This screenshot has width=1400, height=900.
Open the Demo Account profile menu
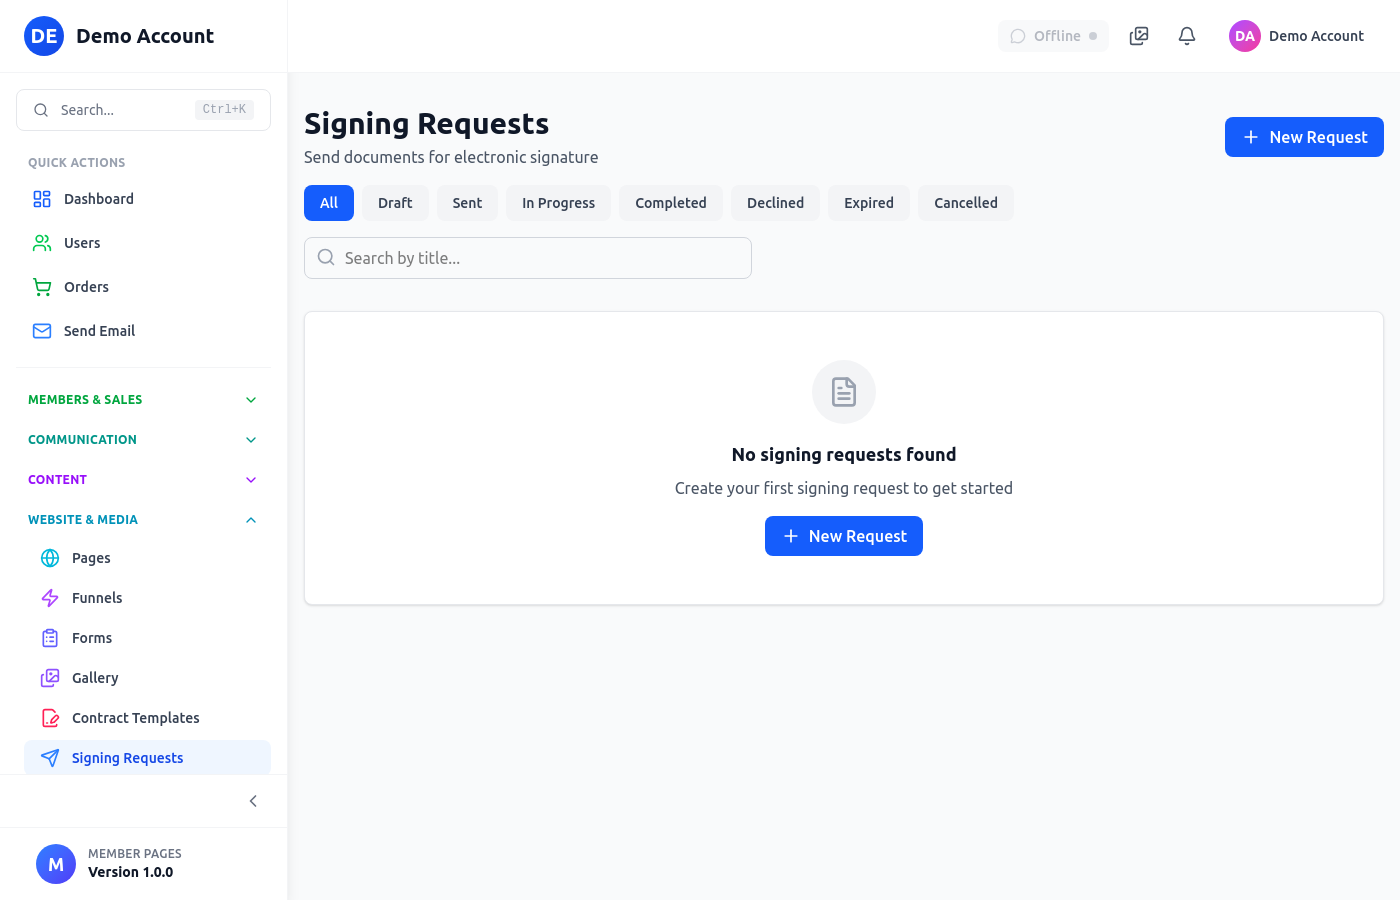1297,36
